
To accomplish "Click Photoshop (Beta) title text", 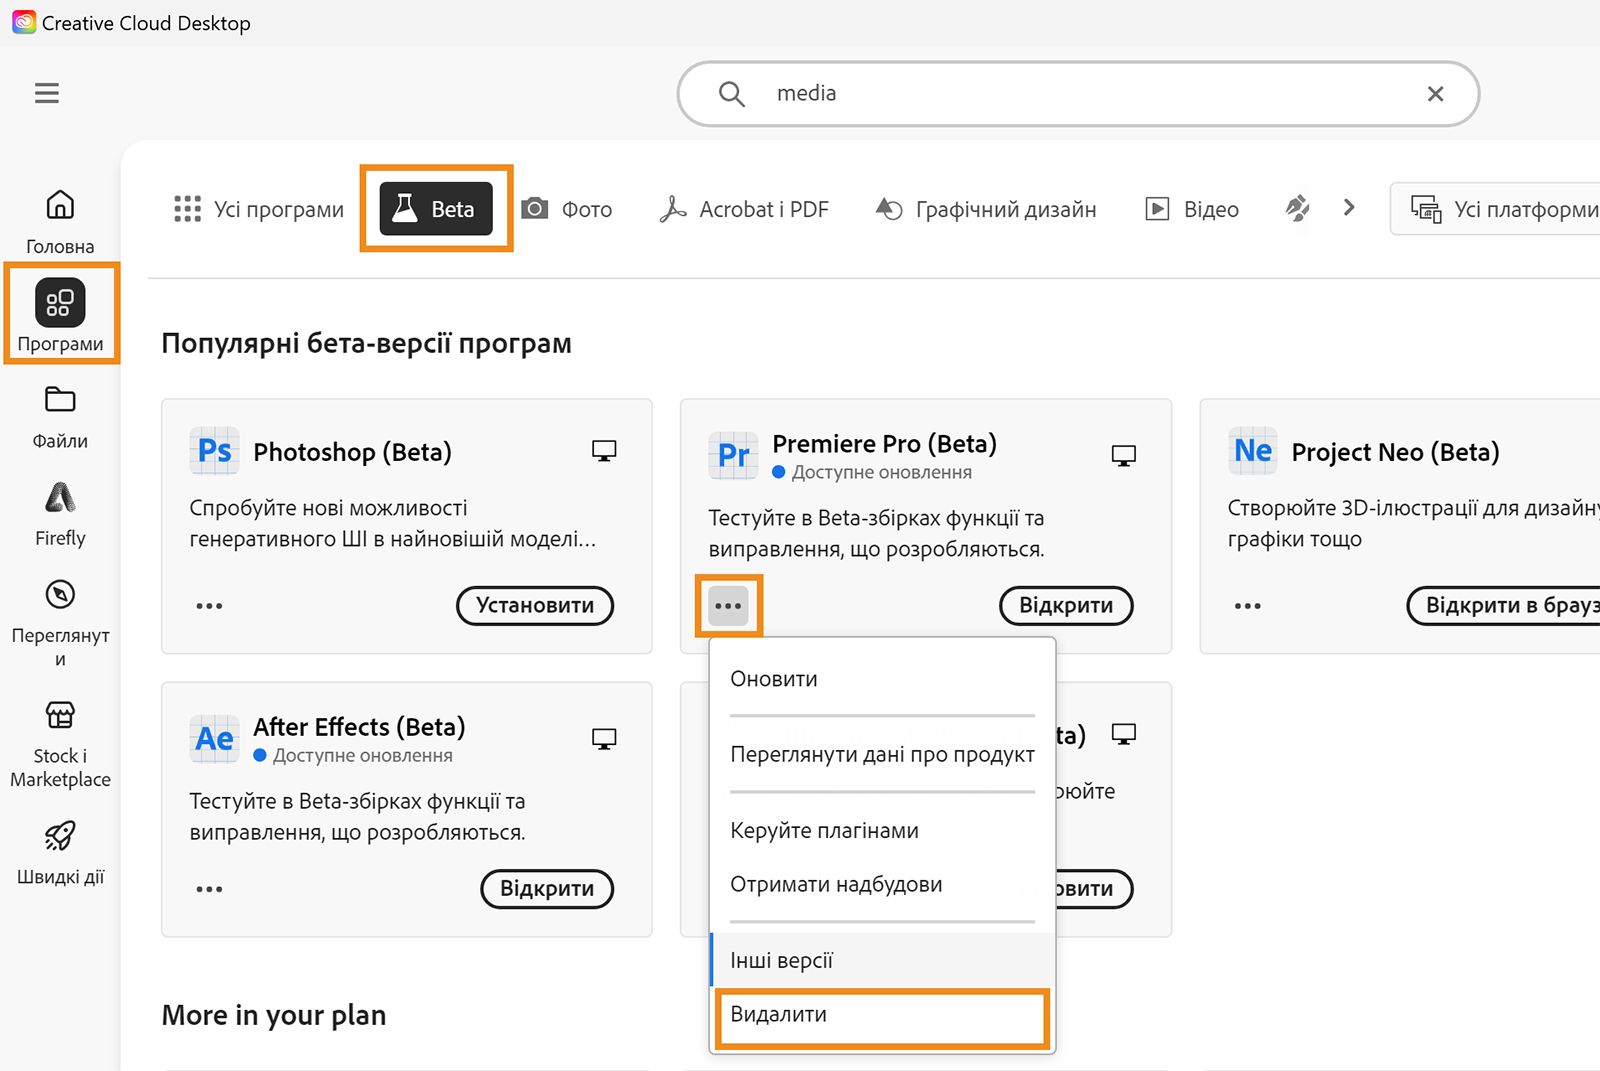I will (352, 452).
